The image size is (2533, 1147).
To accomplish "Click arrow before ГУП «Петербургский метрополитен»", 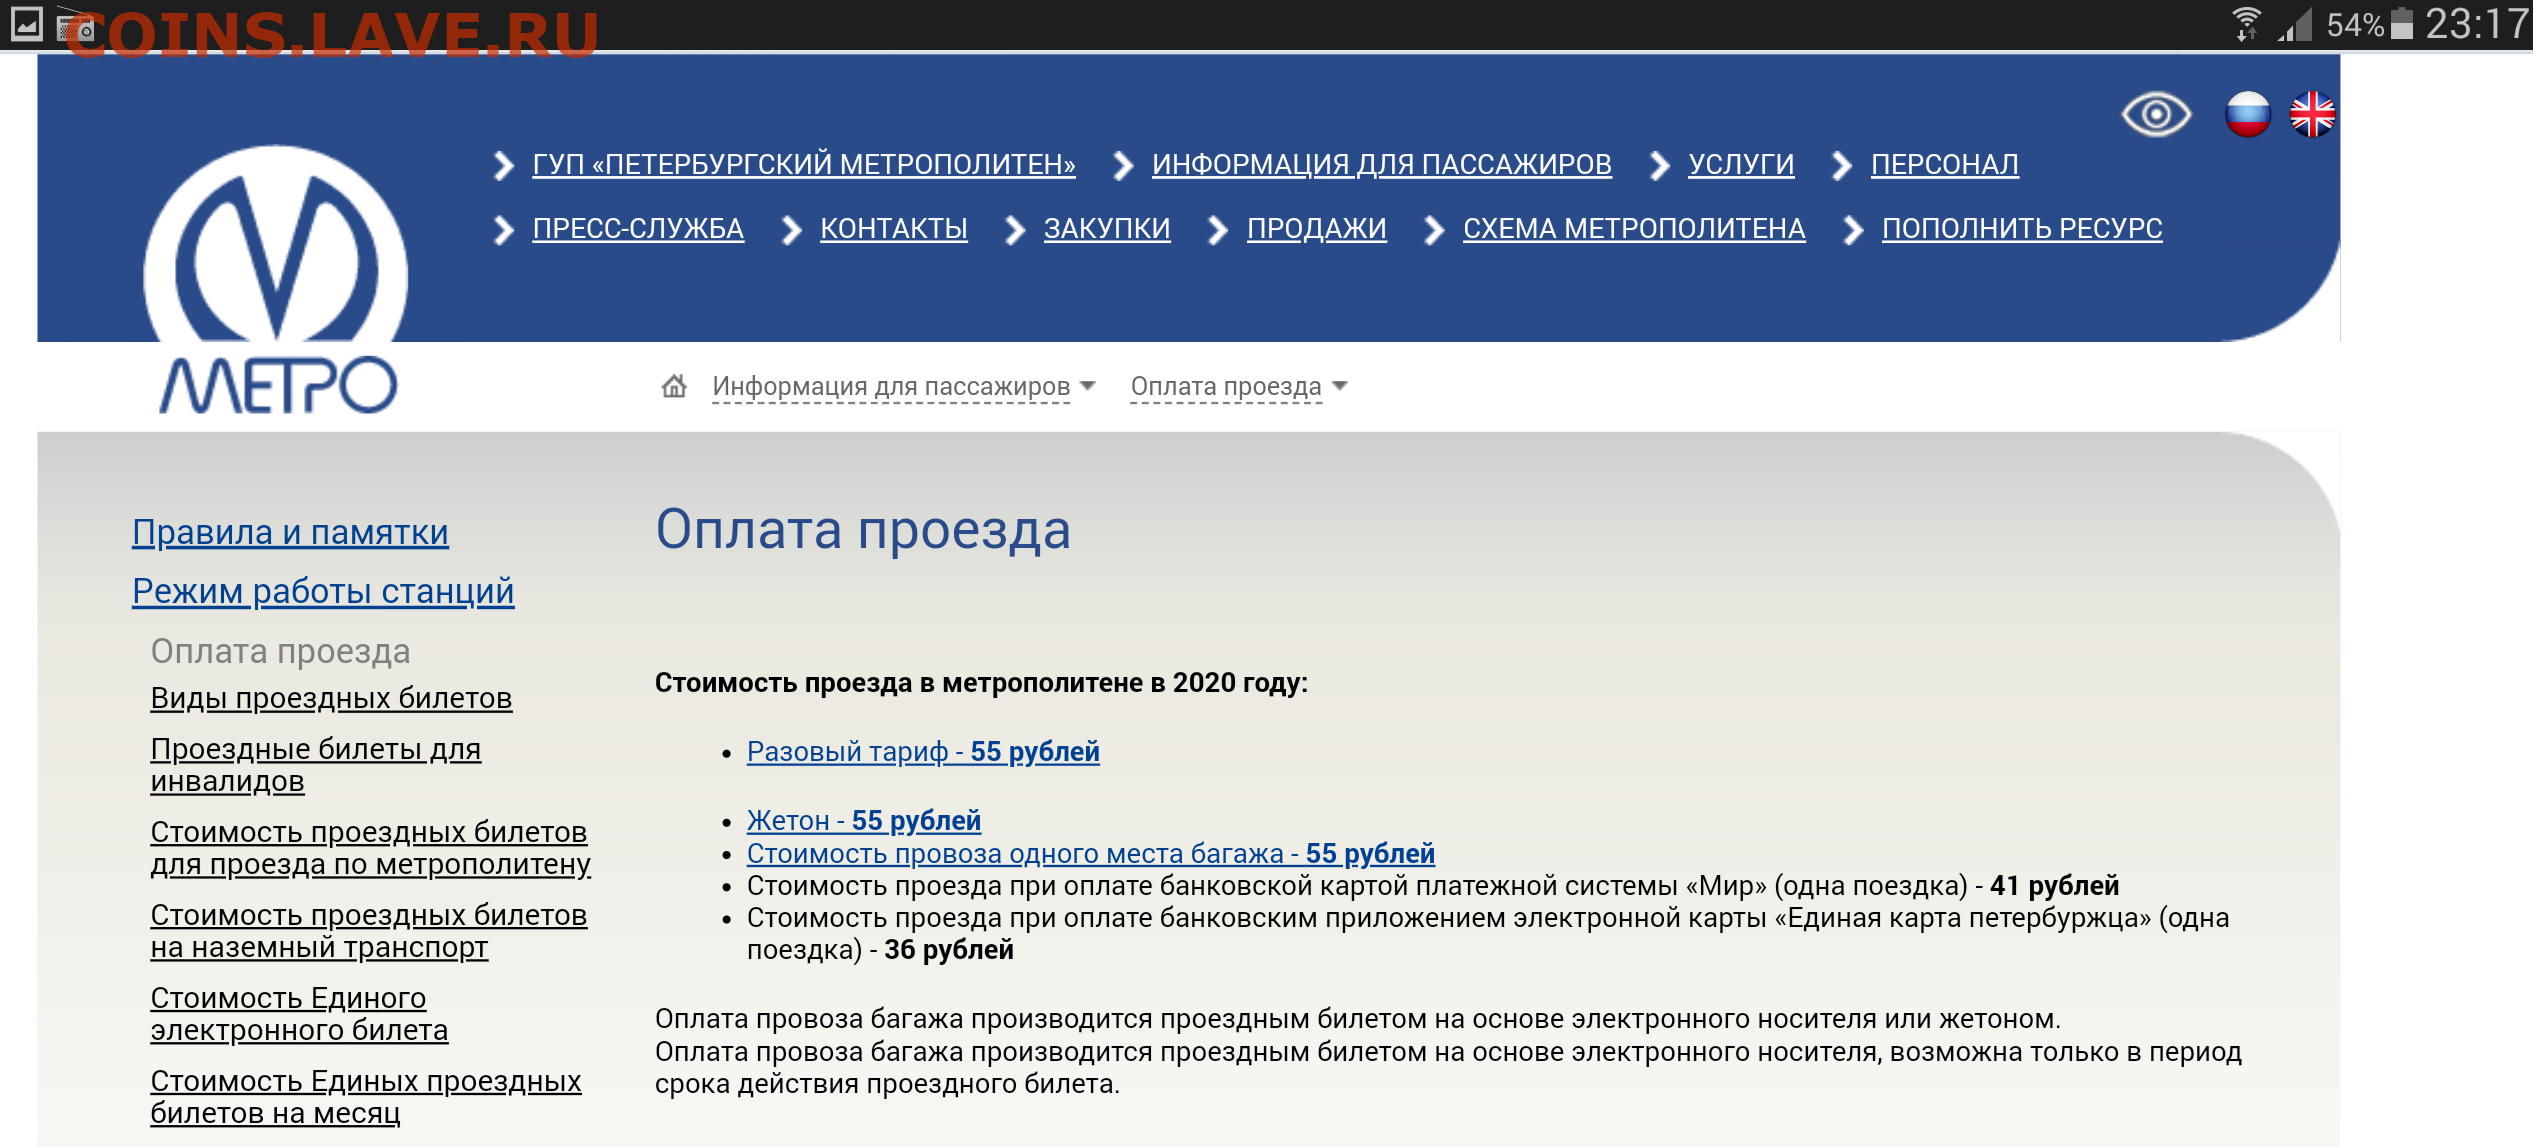I will [x=503, y=166].
